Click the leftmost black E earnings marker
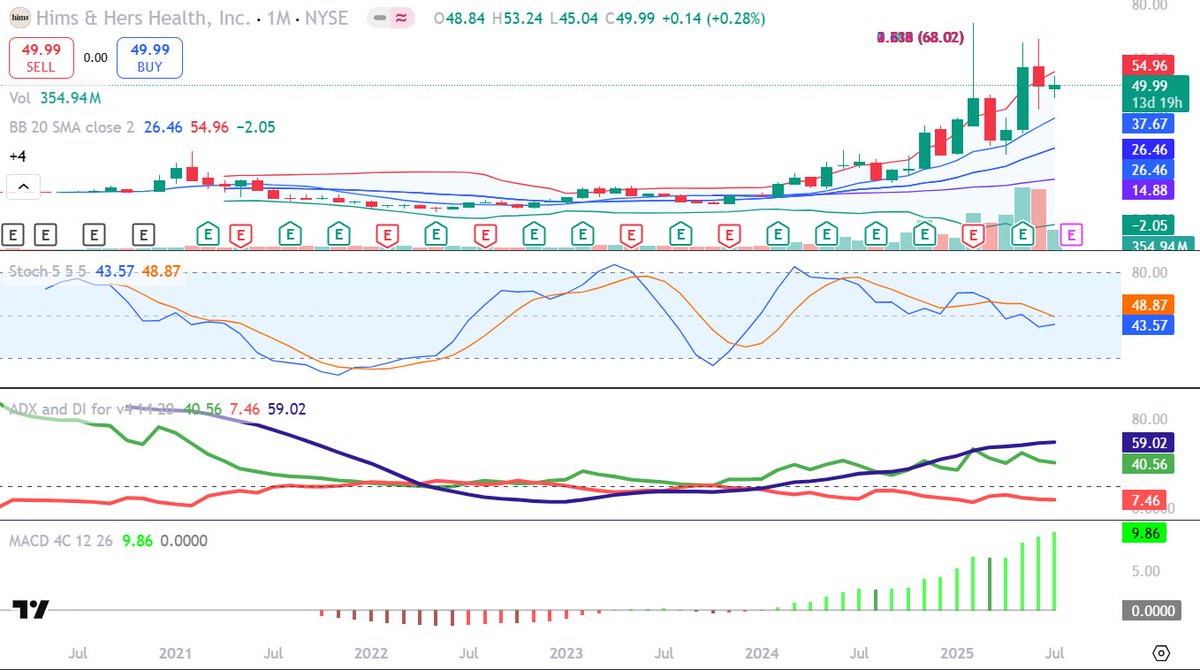The image size is (1200, 670). [14, 235]
